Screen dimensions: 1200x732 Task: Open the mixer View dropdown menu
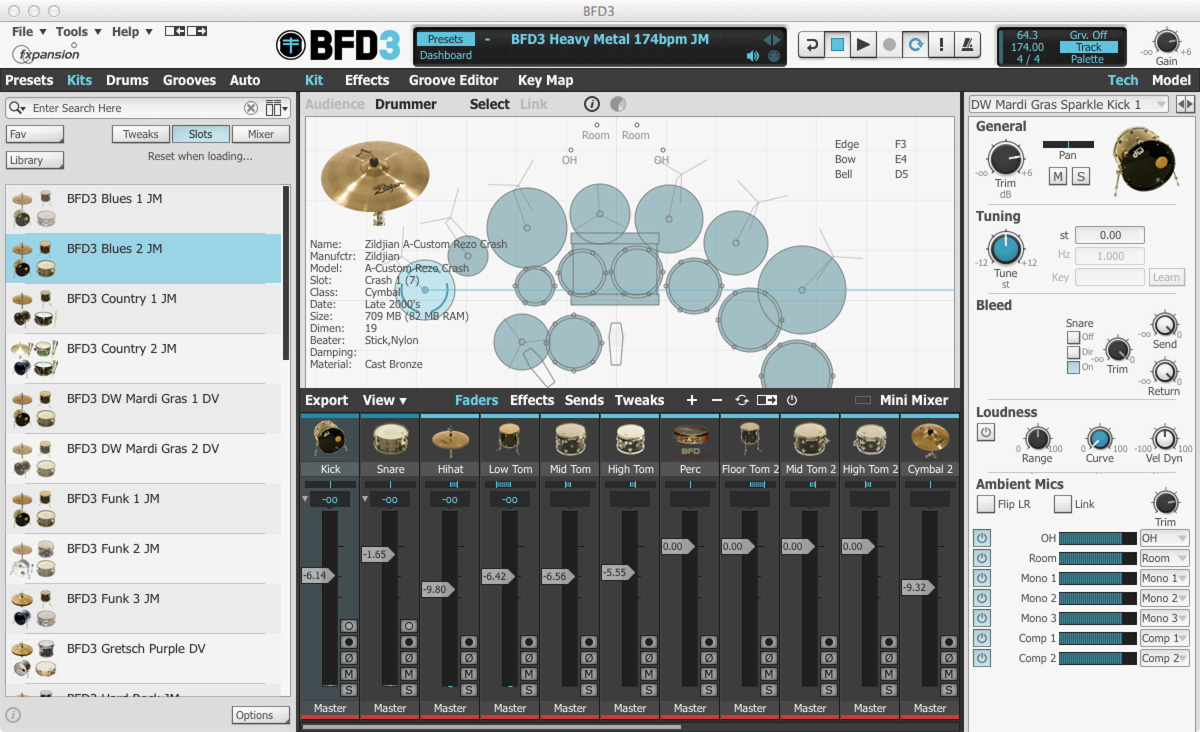[x=385, y=400]
